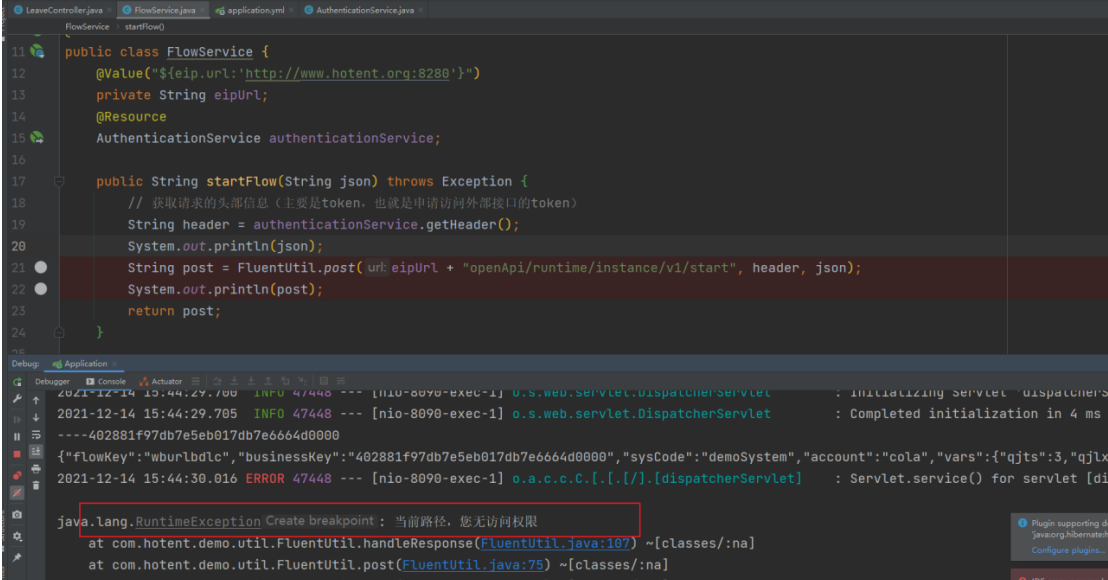Toggle Mute Breakpoints in debug sidebar
This screenshot has height=580, width=1108.
click(x=17, y=492)
